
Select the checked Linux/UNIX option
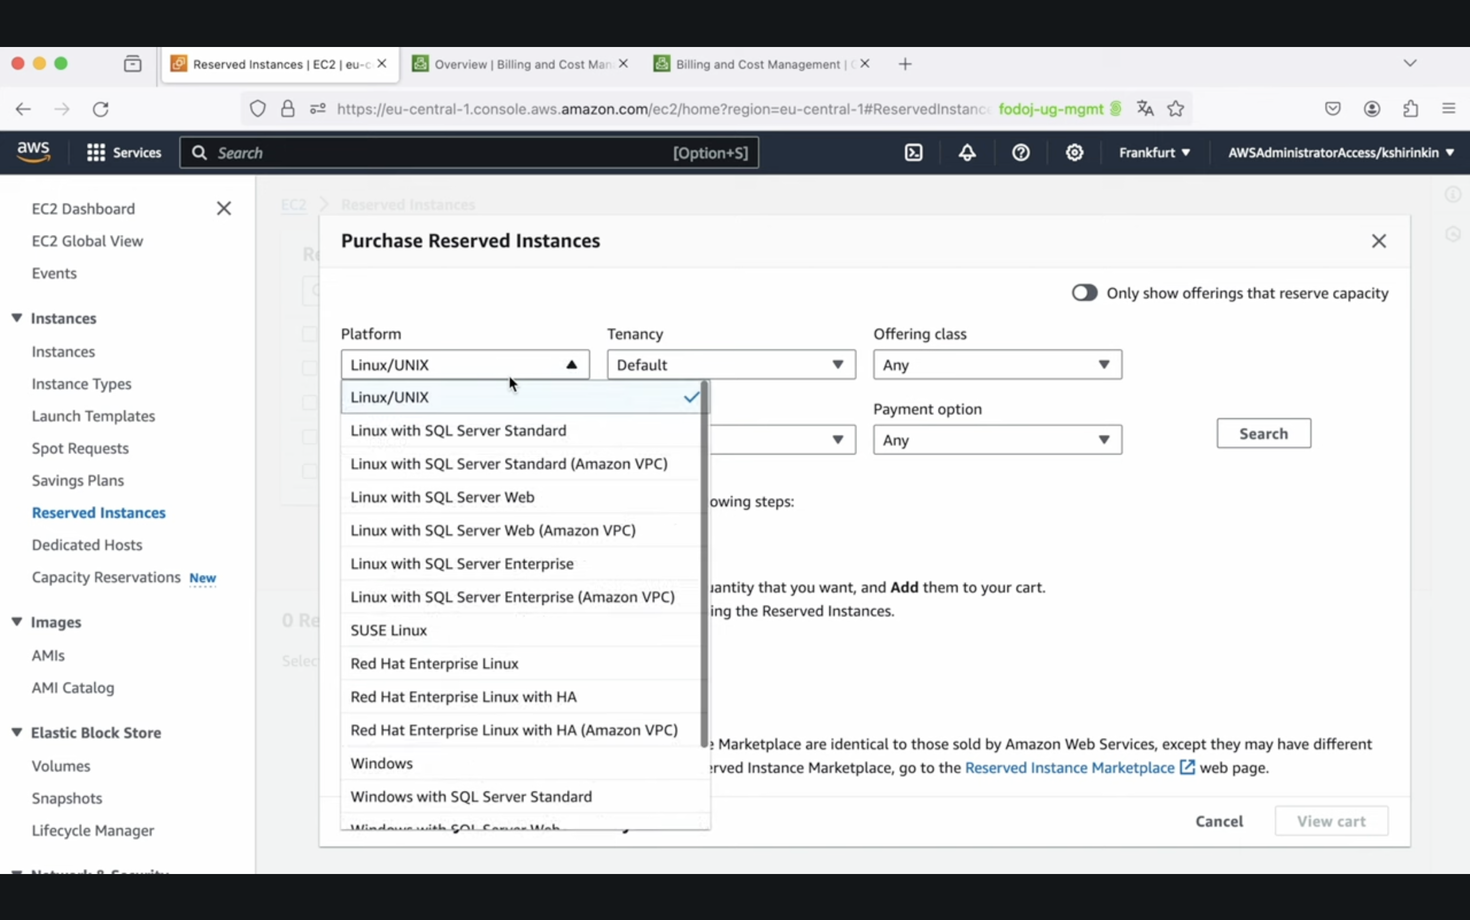[x=521, y=397]
